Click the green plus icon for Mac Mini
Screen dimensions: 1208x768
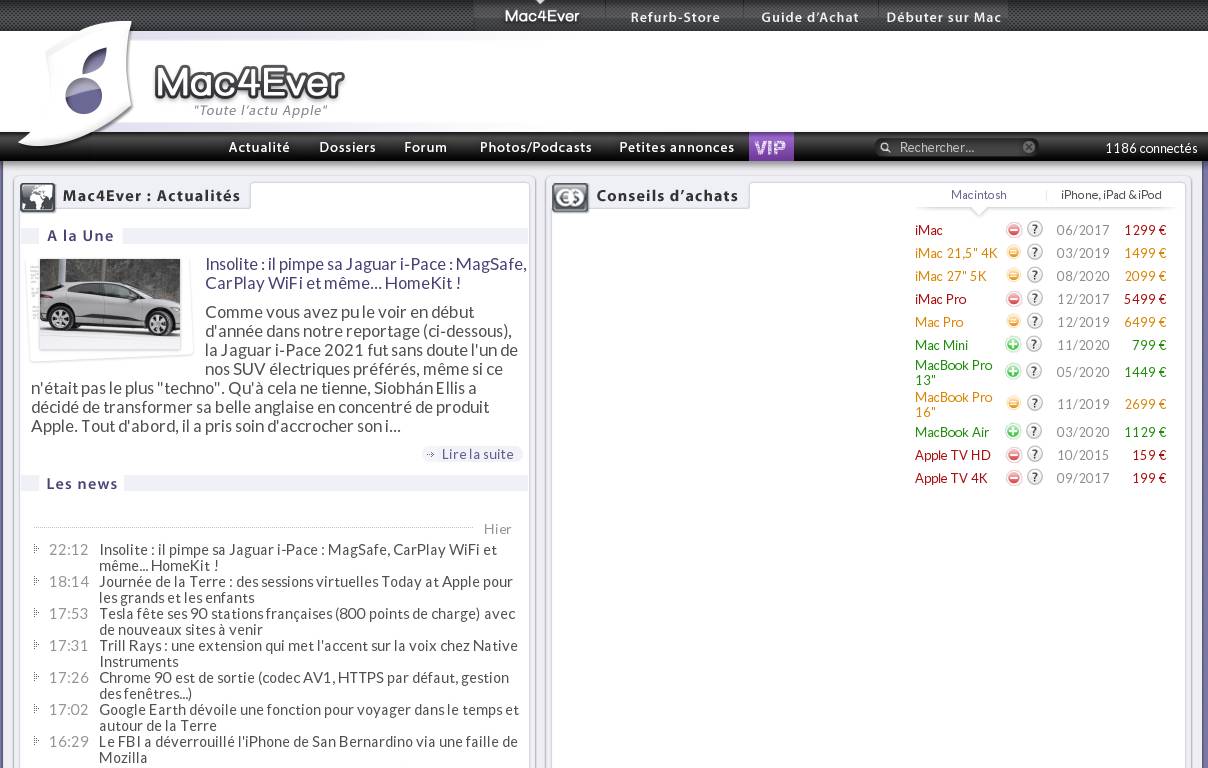pos(1013,345)
